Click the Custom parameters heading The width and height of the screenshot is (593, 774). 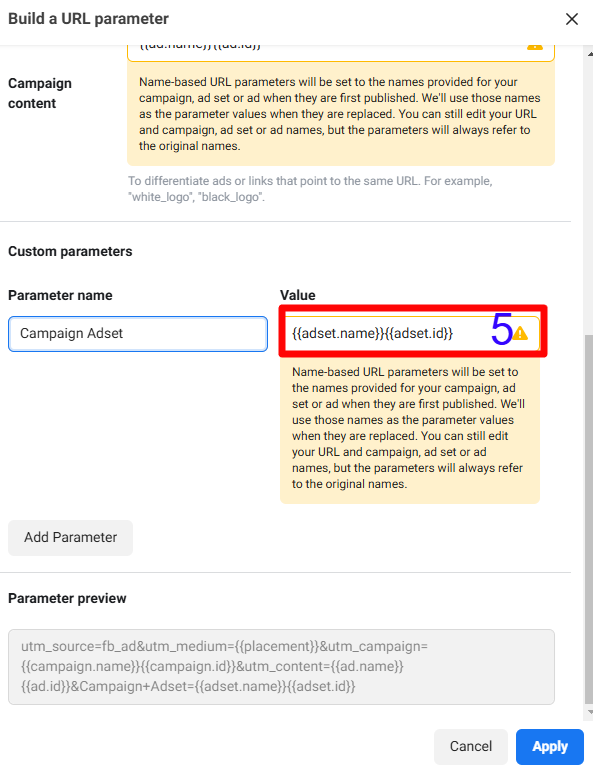click(x=70, y=251)
